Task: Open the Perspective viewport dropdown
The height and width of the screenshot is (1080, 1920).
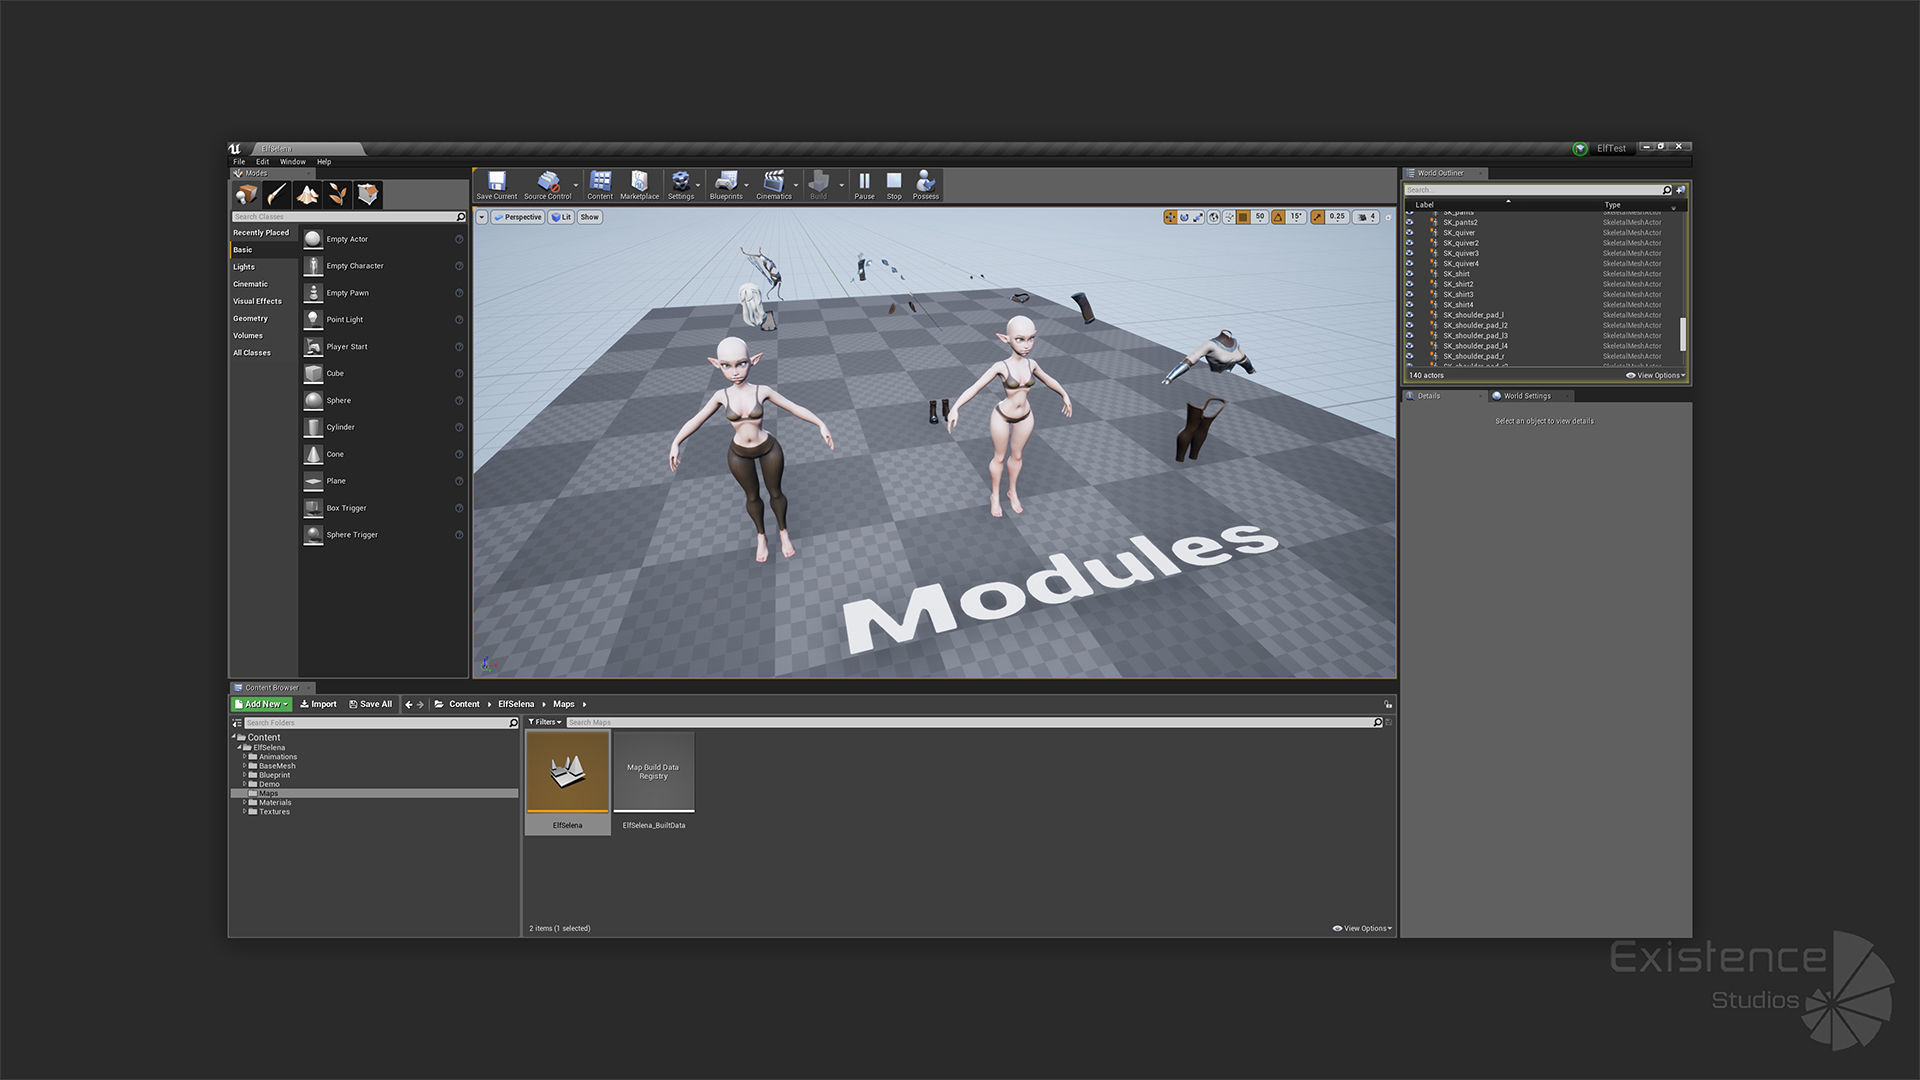Action: tap(518, 217)
